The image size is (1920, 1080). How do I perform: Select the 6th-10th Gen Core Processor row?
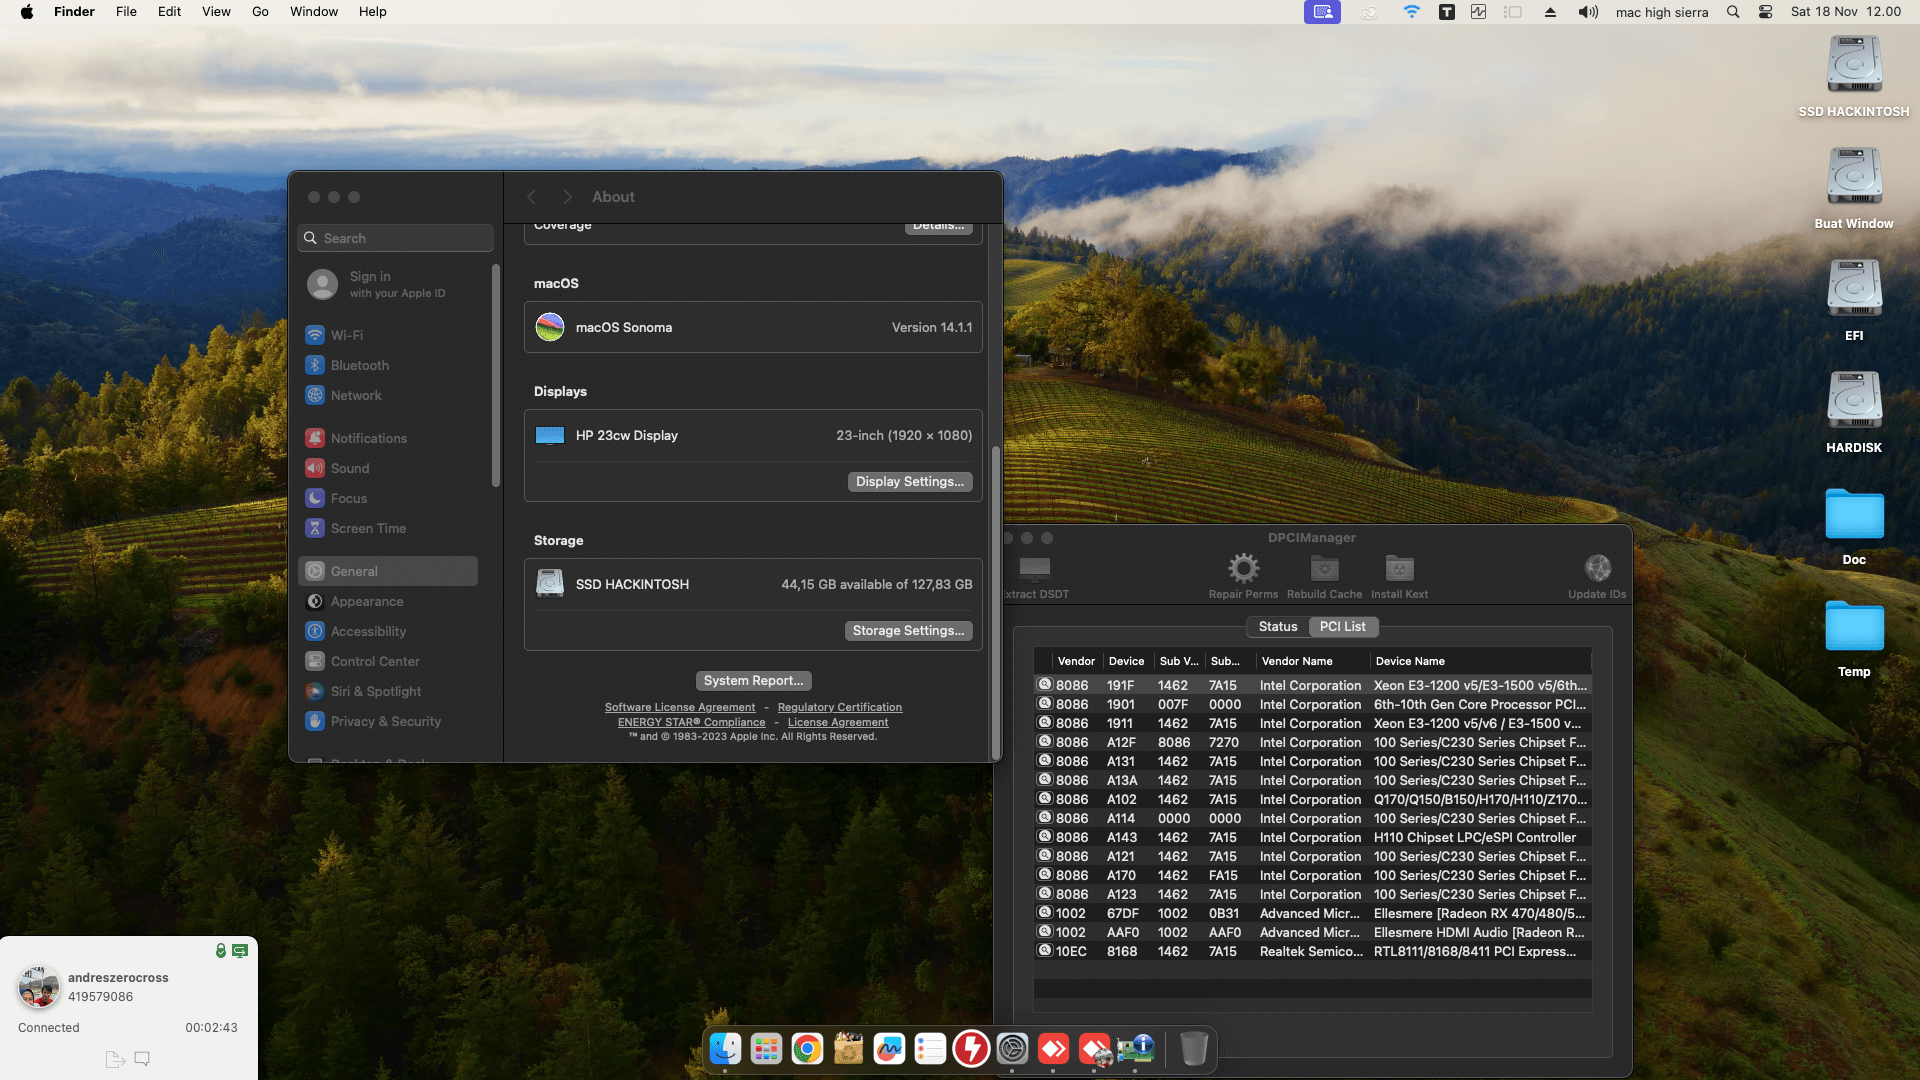tap(1312, 704)
